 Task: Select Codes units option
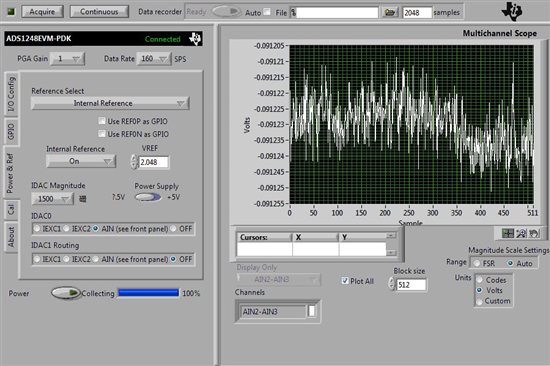point(479,280)
